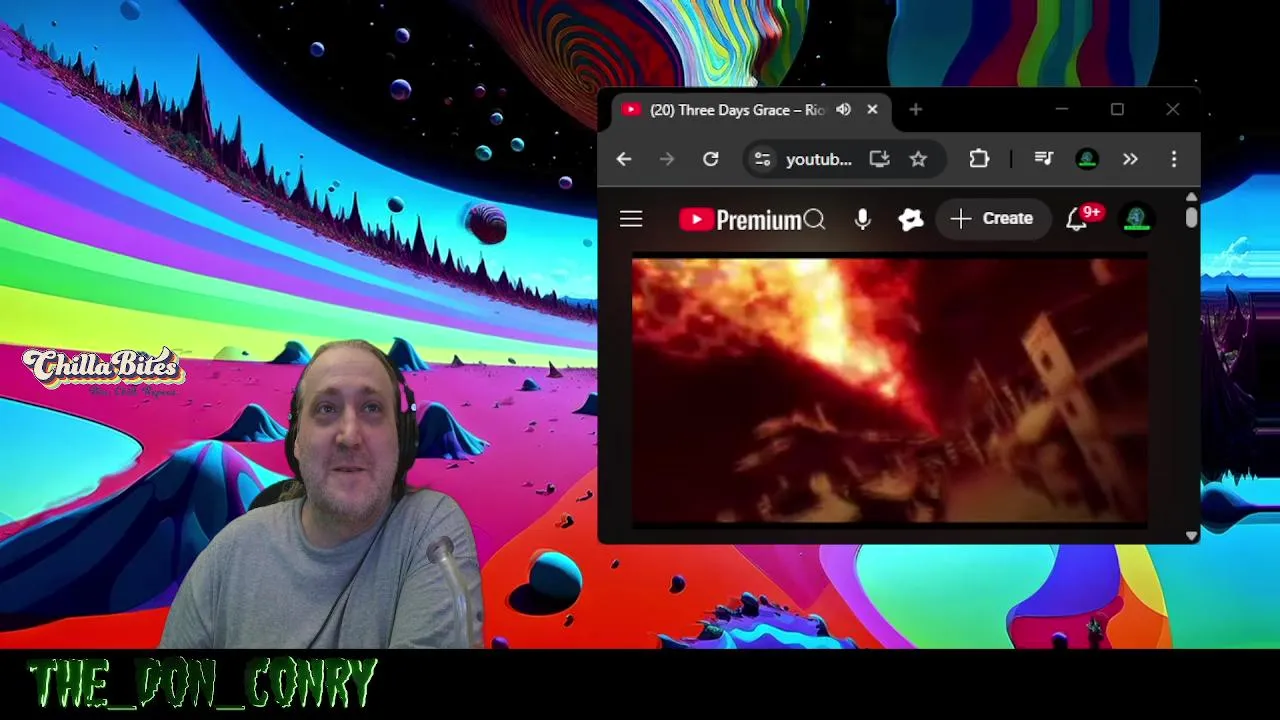Viewport: 1280px width, 720px height.
Task: Click the youtube address bar field
Action: 818,159
